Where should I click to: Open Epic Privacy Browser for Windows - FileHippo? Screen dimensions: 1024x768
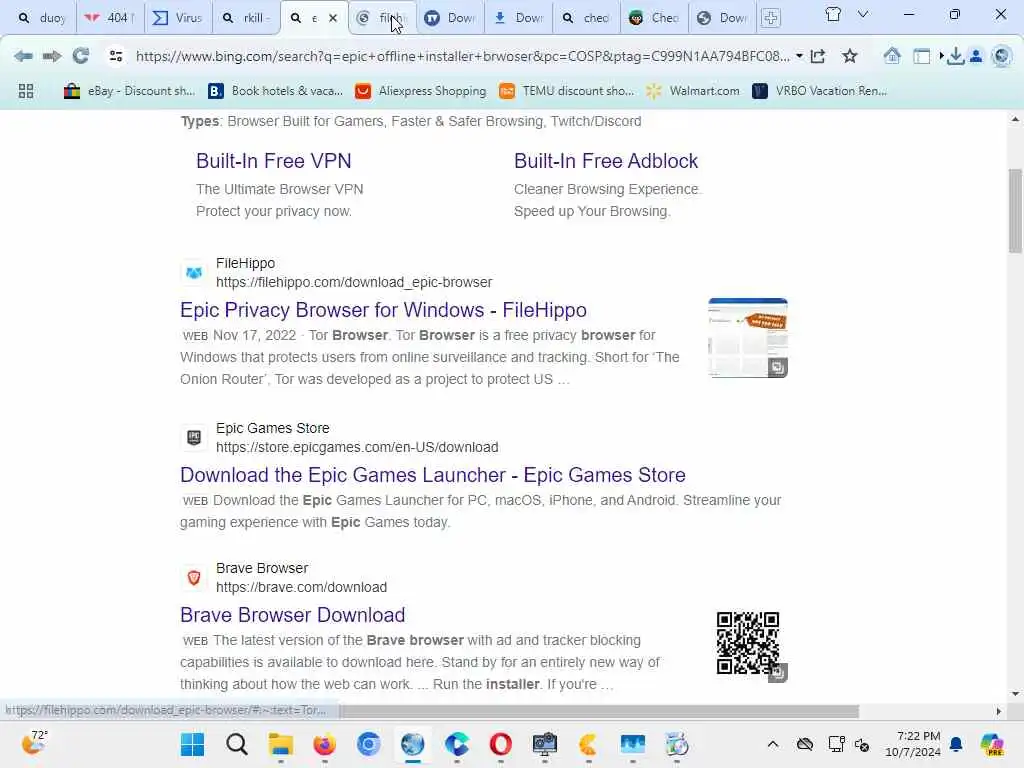[x=383, y=310]
